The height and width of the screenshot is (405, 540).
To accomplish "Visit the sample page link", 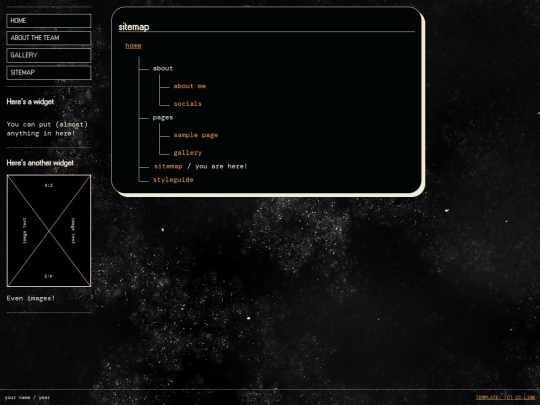I will [196, 135].
